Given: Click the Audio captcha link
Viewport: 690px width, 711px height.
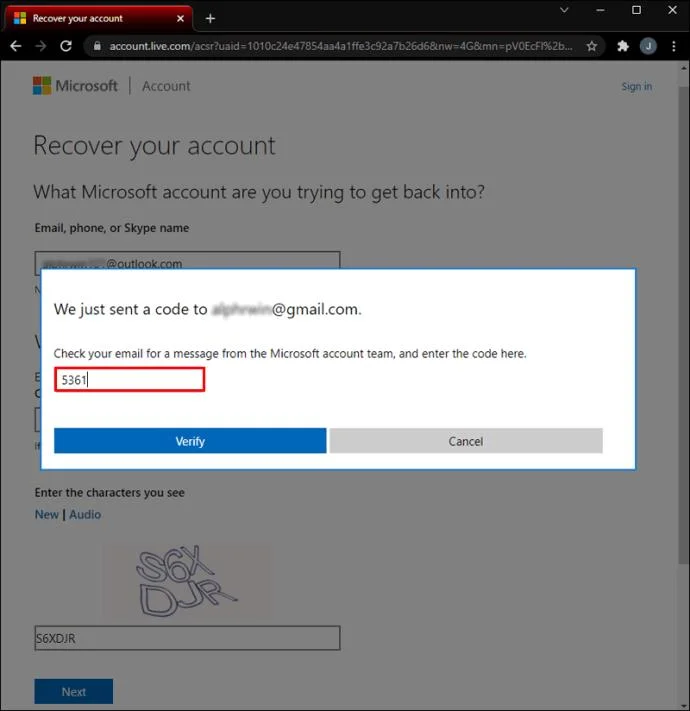Looking at the screenshot, I should coord(85,514).
